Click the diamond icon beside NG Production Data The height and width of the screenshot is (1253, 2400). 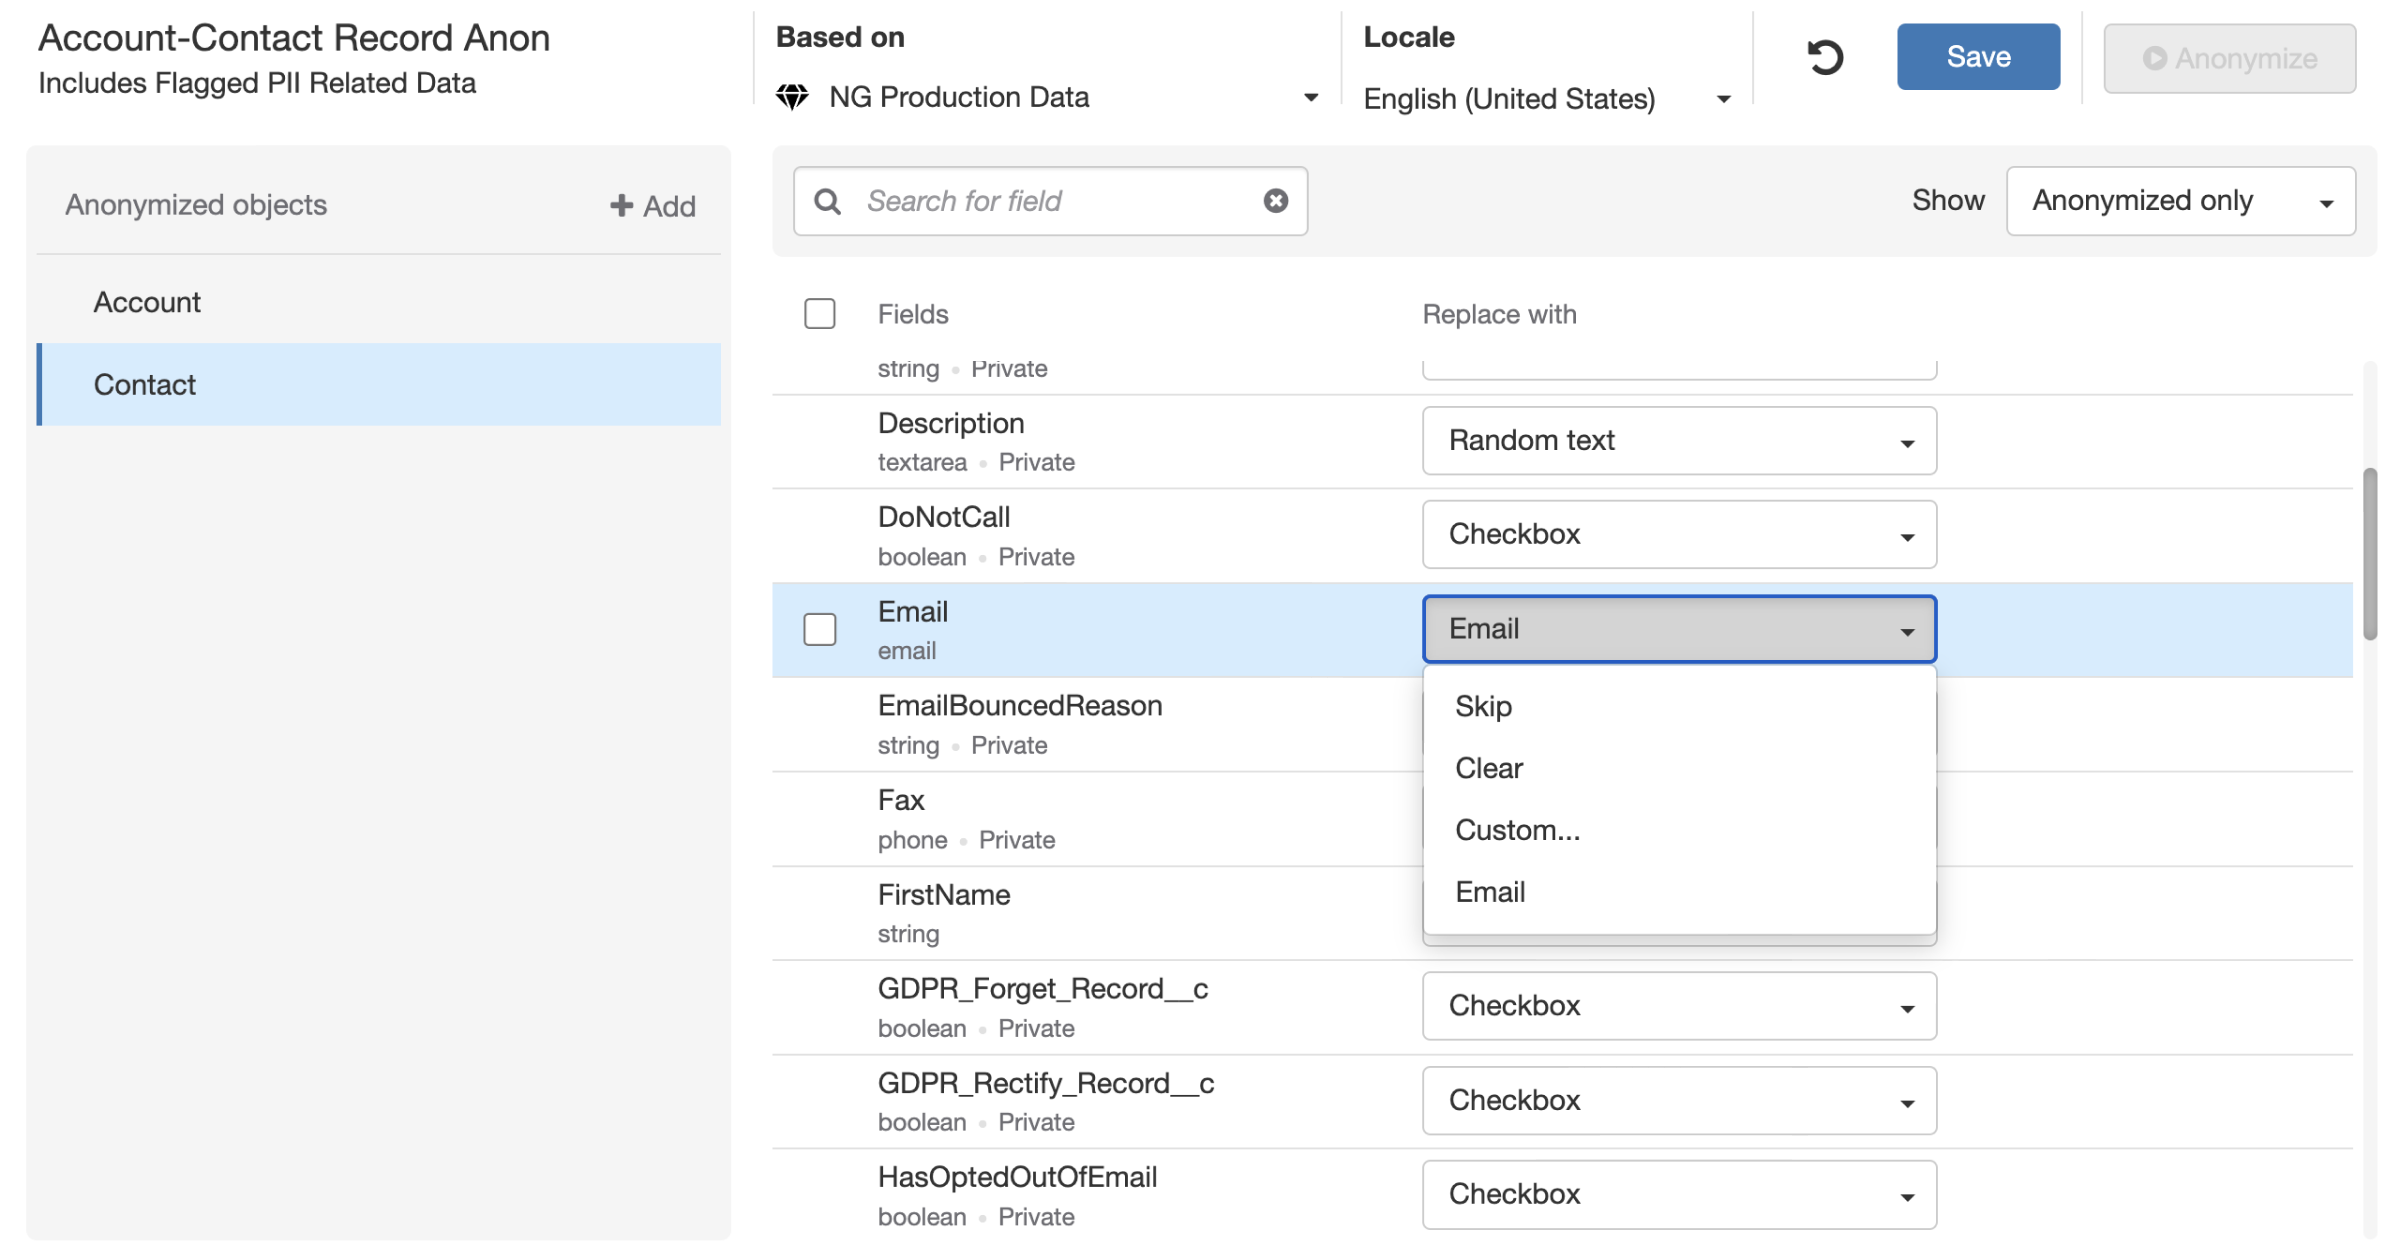pyautogui.click(x=793, y=97)
